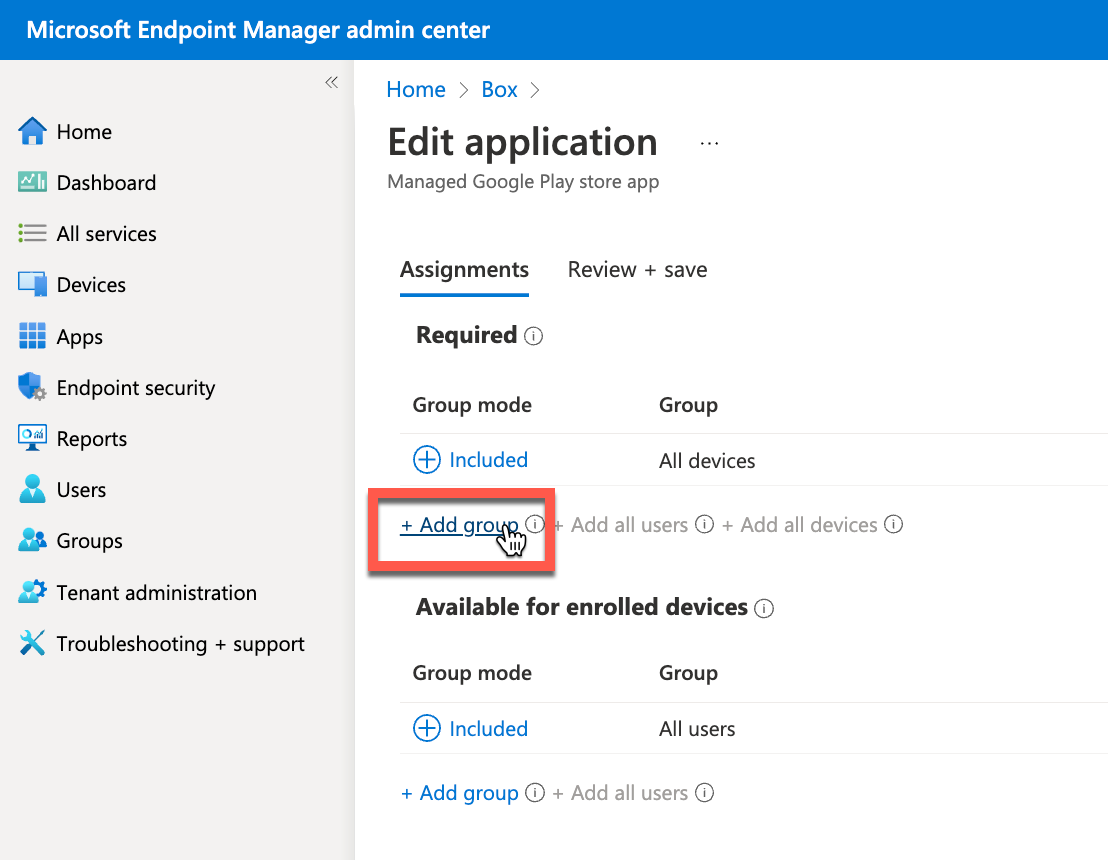Select the Users icon in the navigation

point(33,489)
